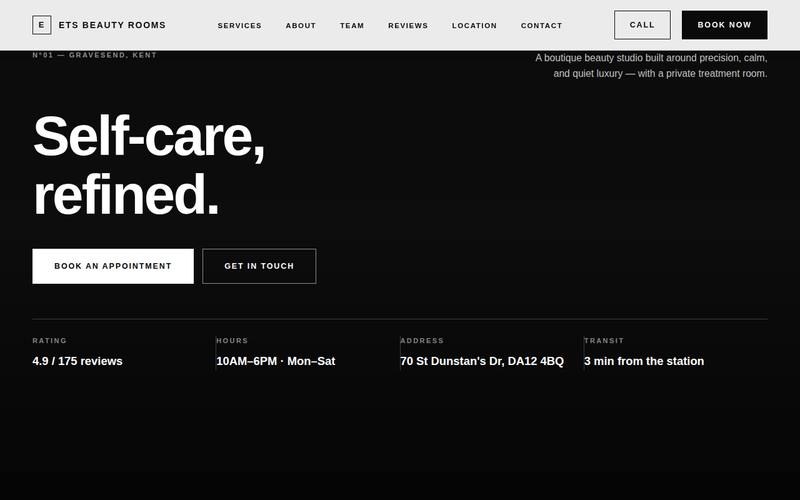This screenshot has width=800, height=500.
Task: Click the ADDRESS label
Action: [422, 340]
